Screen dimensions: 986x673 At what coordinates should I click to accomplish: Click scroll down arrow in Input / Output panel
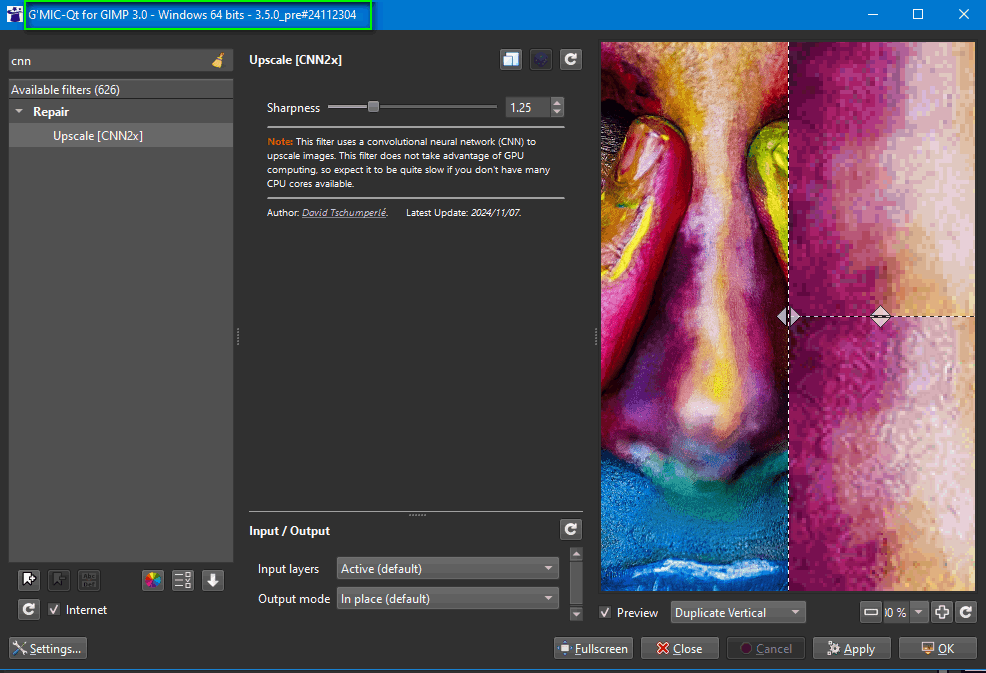coord(576,613)
